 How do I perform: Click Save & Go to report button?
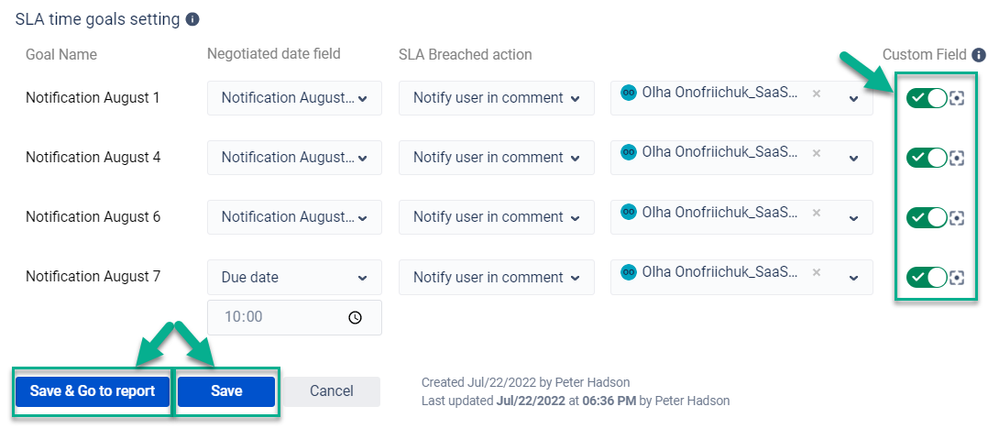pos(92,391)
